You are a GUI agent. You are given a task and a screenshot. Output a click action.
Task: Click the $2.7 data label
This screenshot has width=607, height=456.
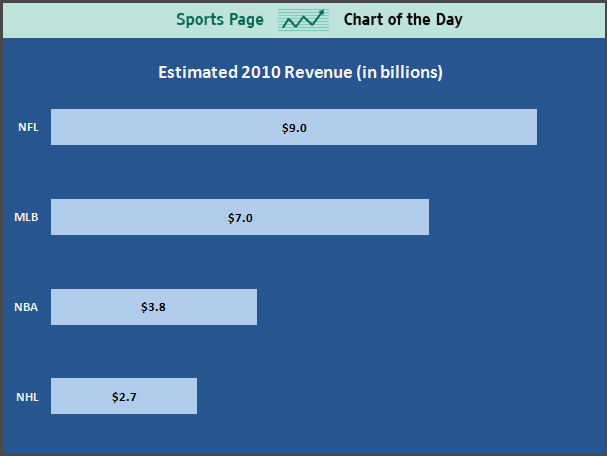124,397
